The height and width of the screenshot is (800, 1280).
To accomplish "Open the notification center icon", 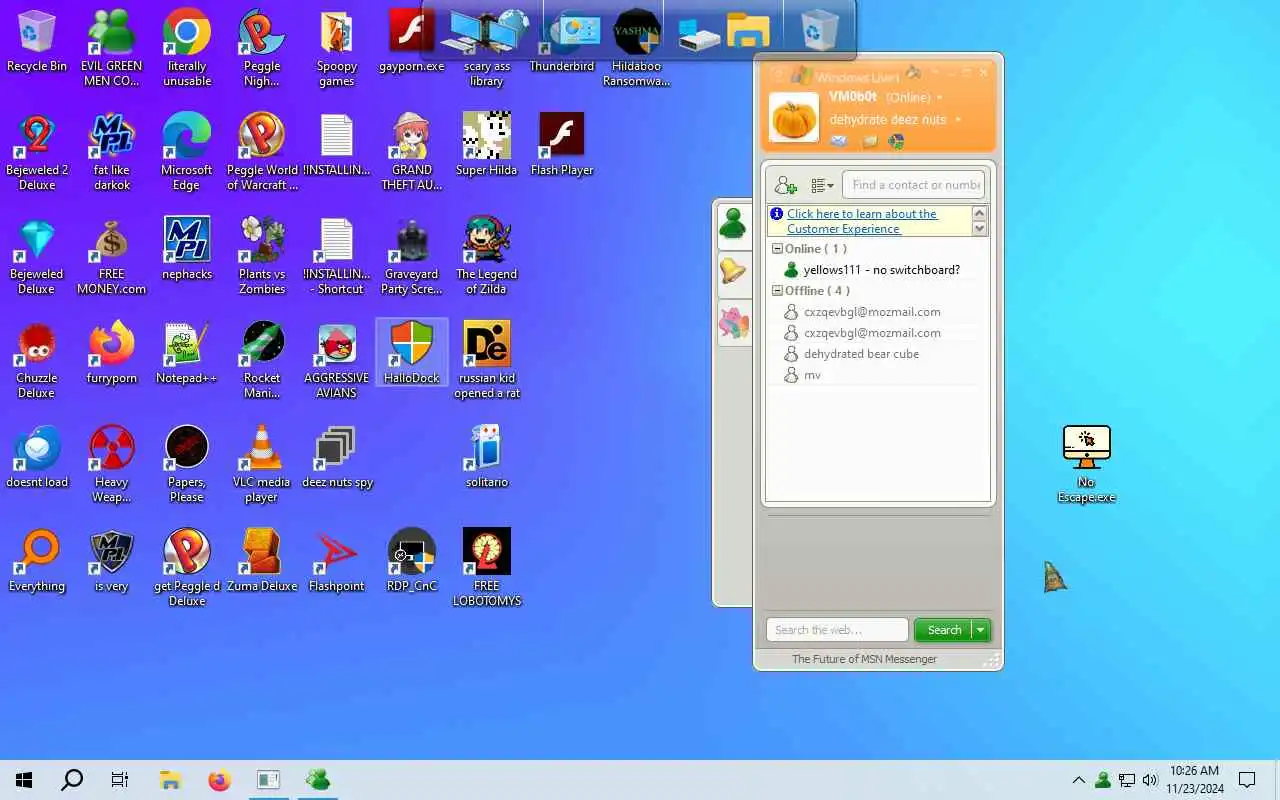I will point(1248,780).
